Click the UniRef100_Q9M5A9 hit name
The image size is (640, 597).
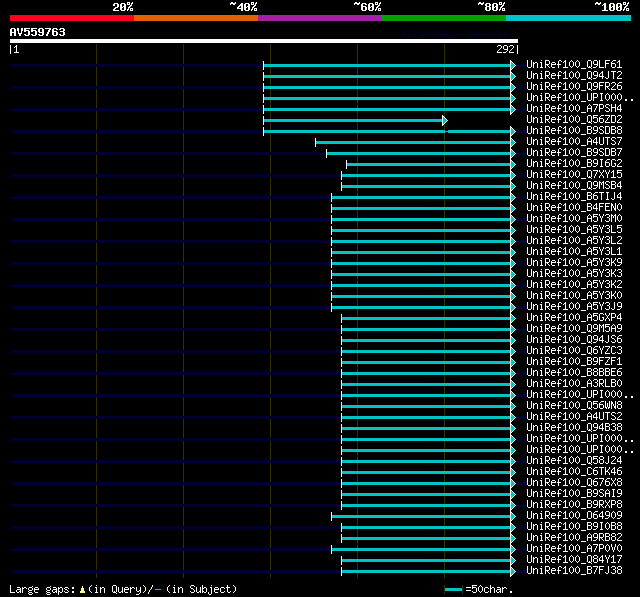coord(574,329)
